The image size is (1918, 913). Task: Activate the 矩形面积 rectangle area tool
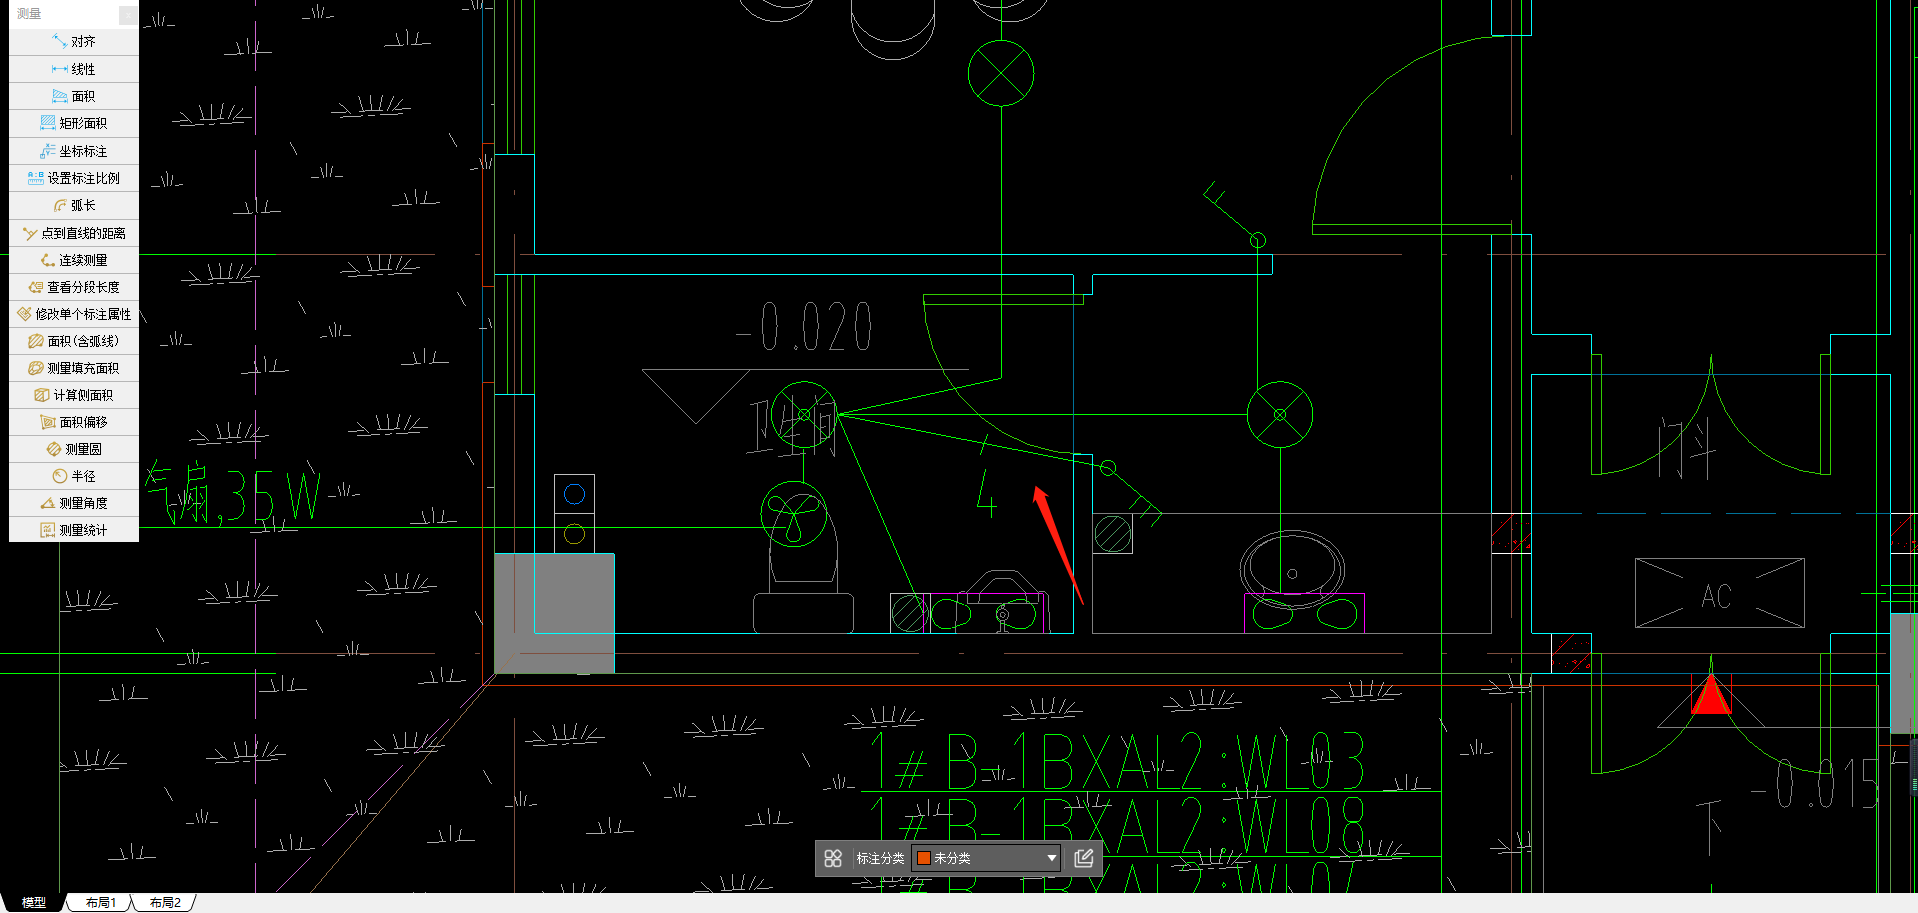click(x=74, y=123)
